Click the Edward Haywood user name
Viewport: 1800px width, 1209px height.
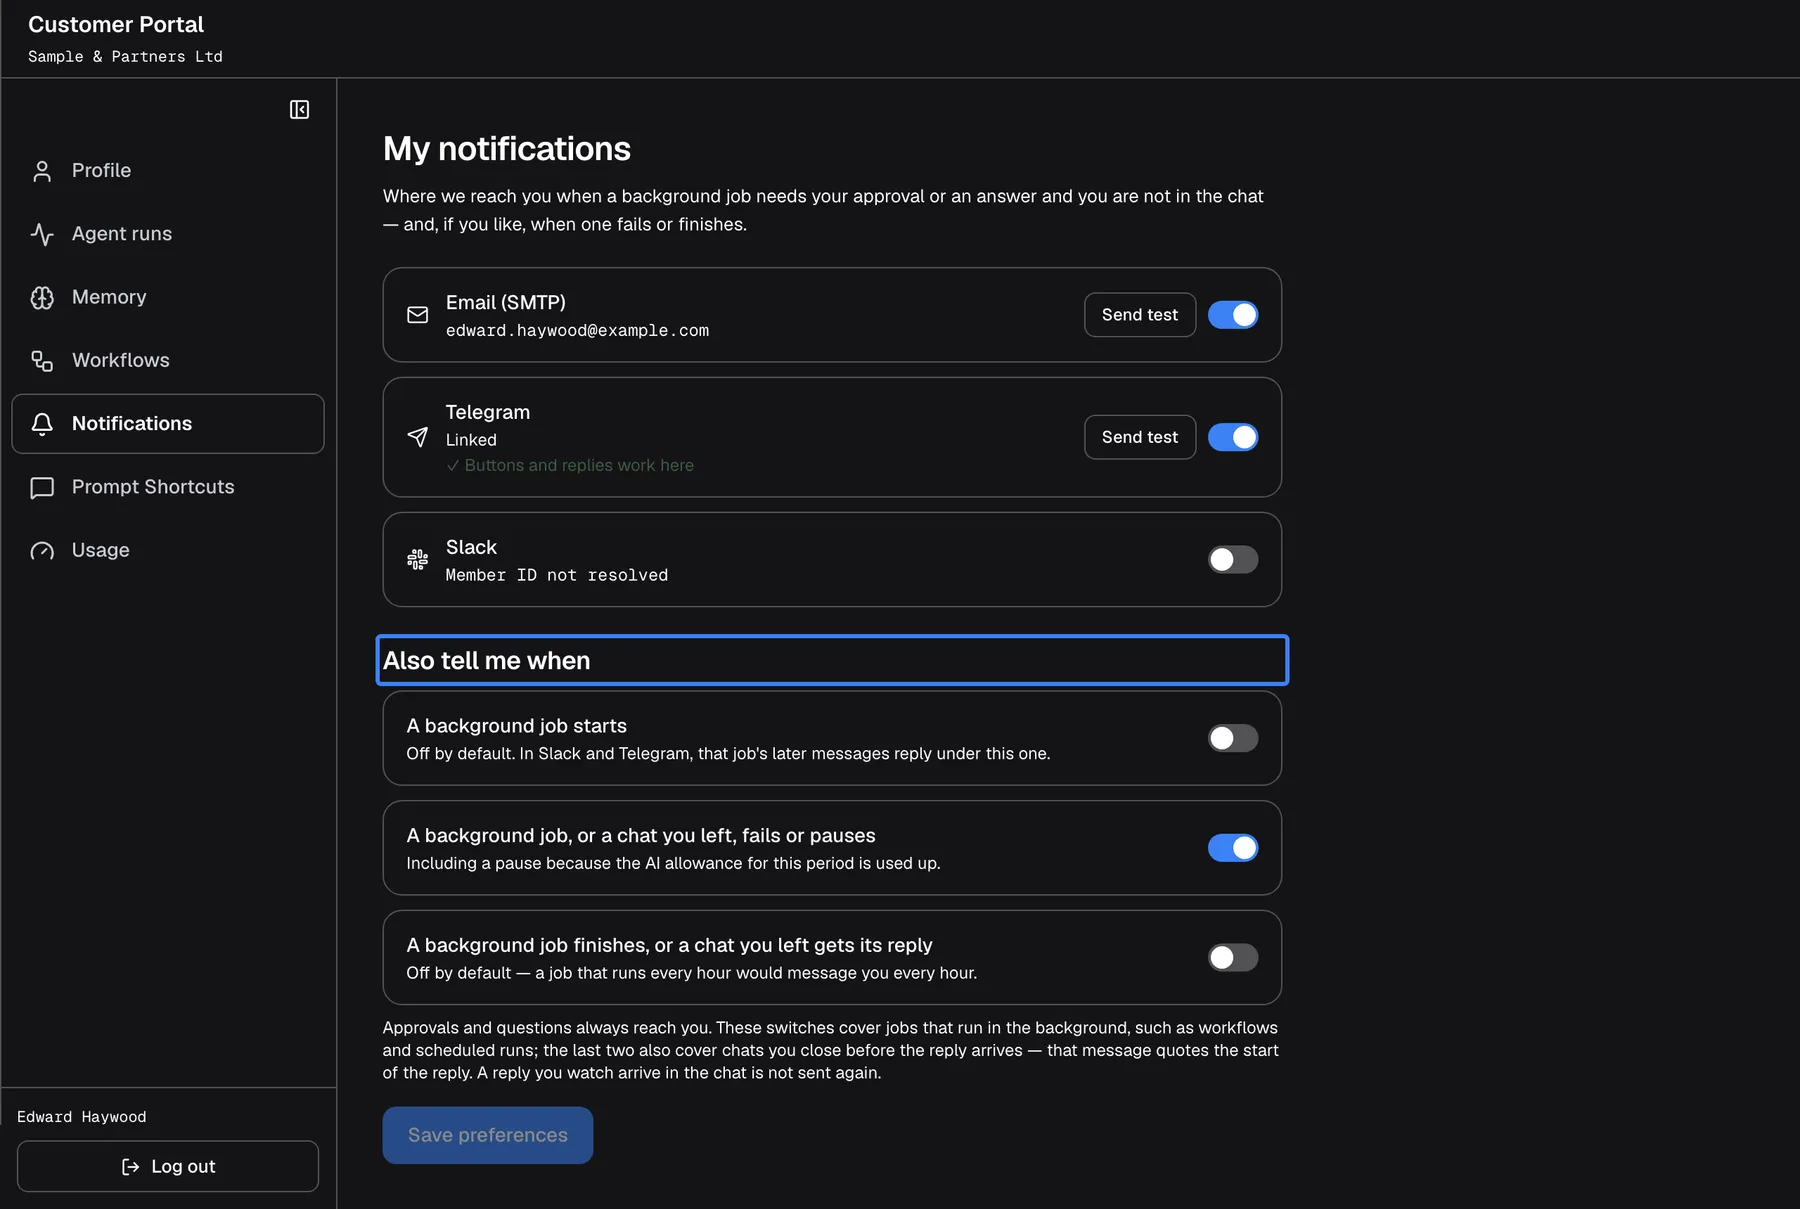click(82, 1117)
